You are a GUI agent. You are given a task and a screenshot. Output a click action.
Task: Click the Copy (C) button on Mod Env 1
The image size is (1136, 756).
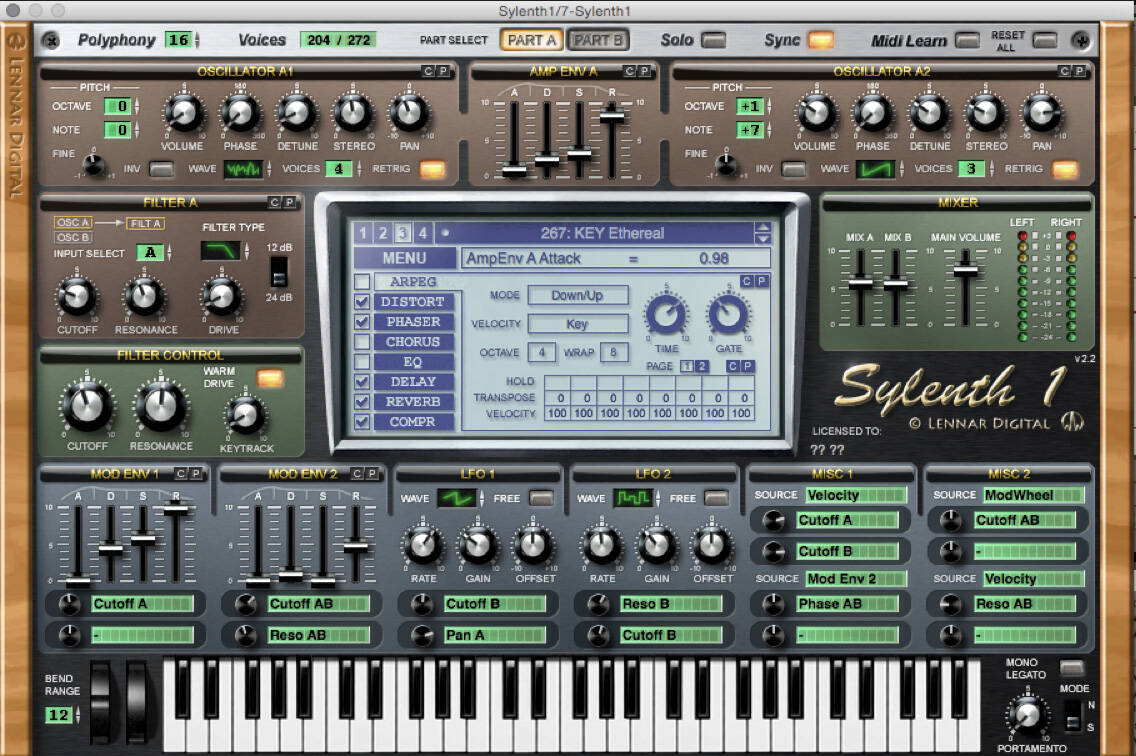pyautogui.click(x=181, y=473)
